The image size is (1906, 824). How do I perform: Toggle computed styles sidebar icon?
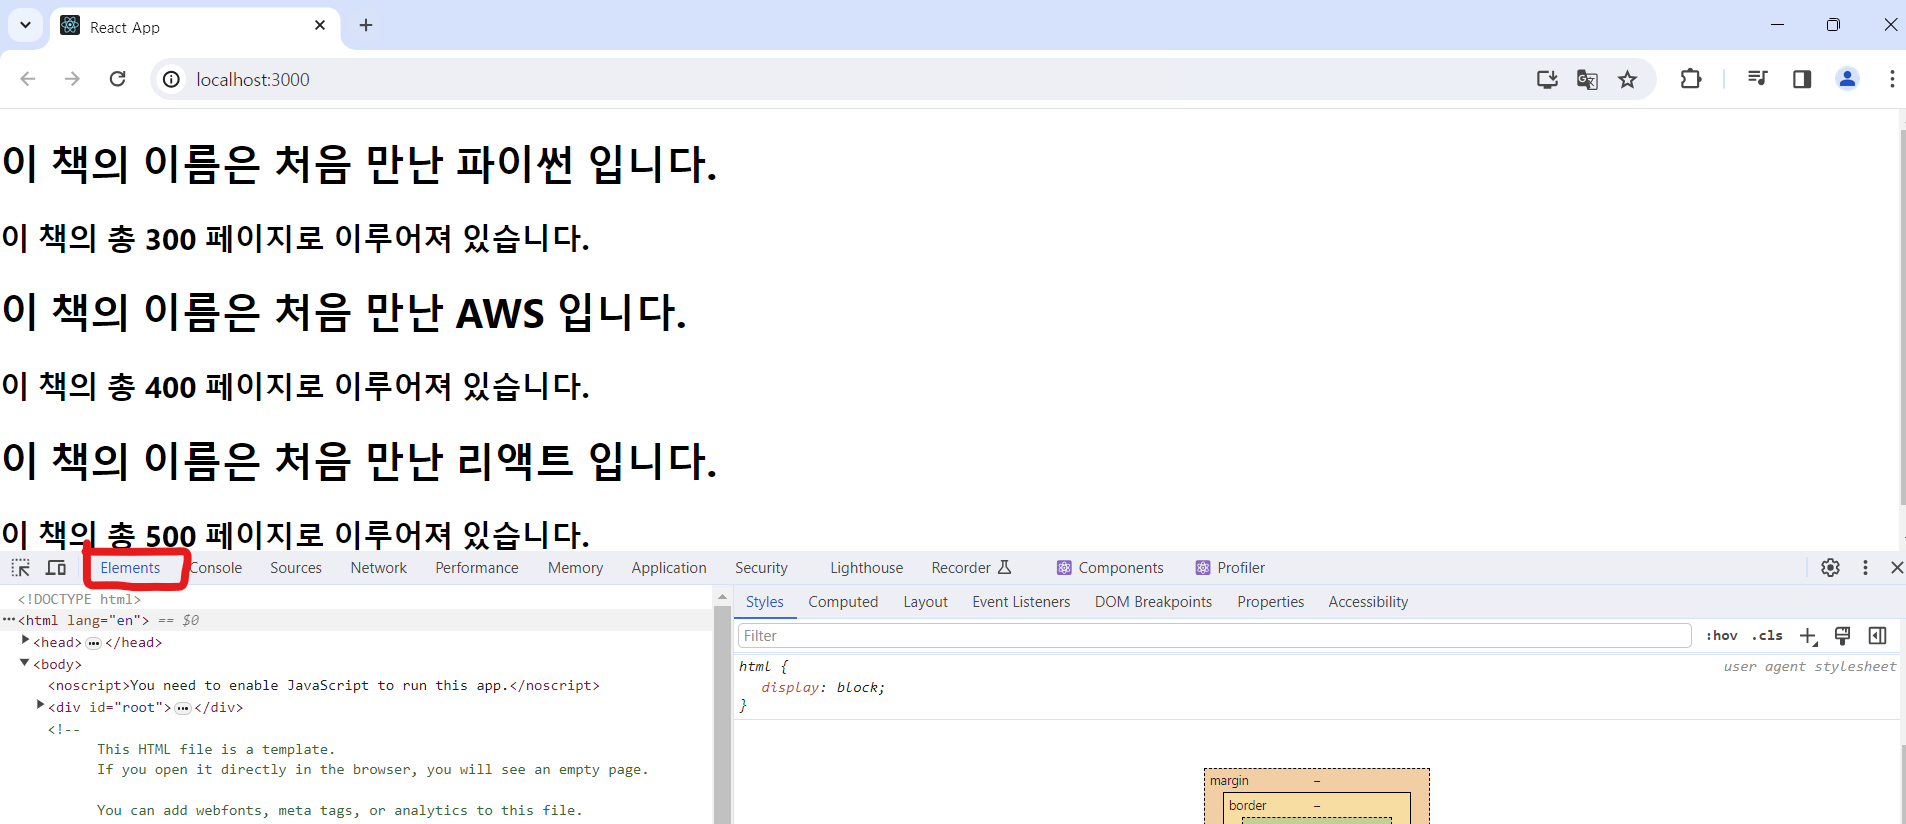point(1877,636)
